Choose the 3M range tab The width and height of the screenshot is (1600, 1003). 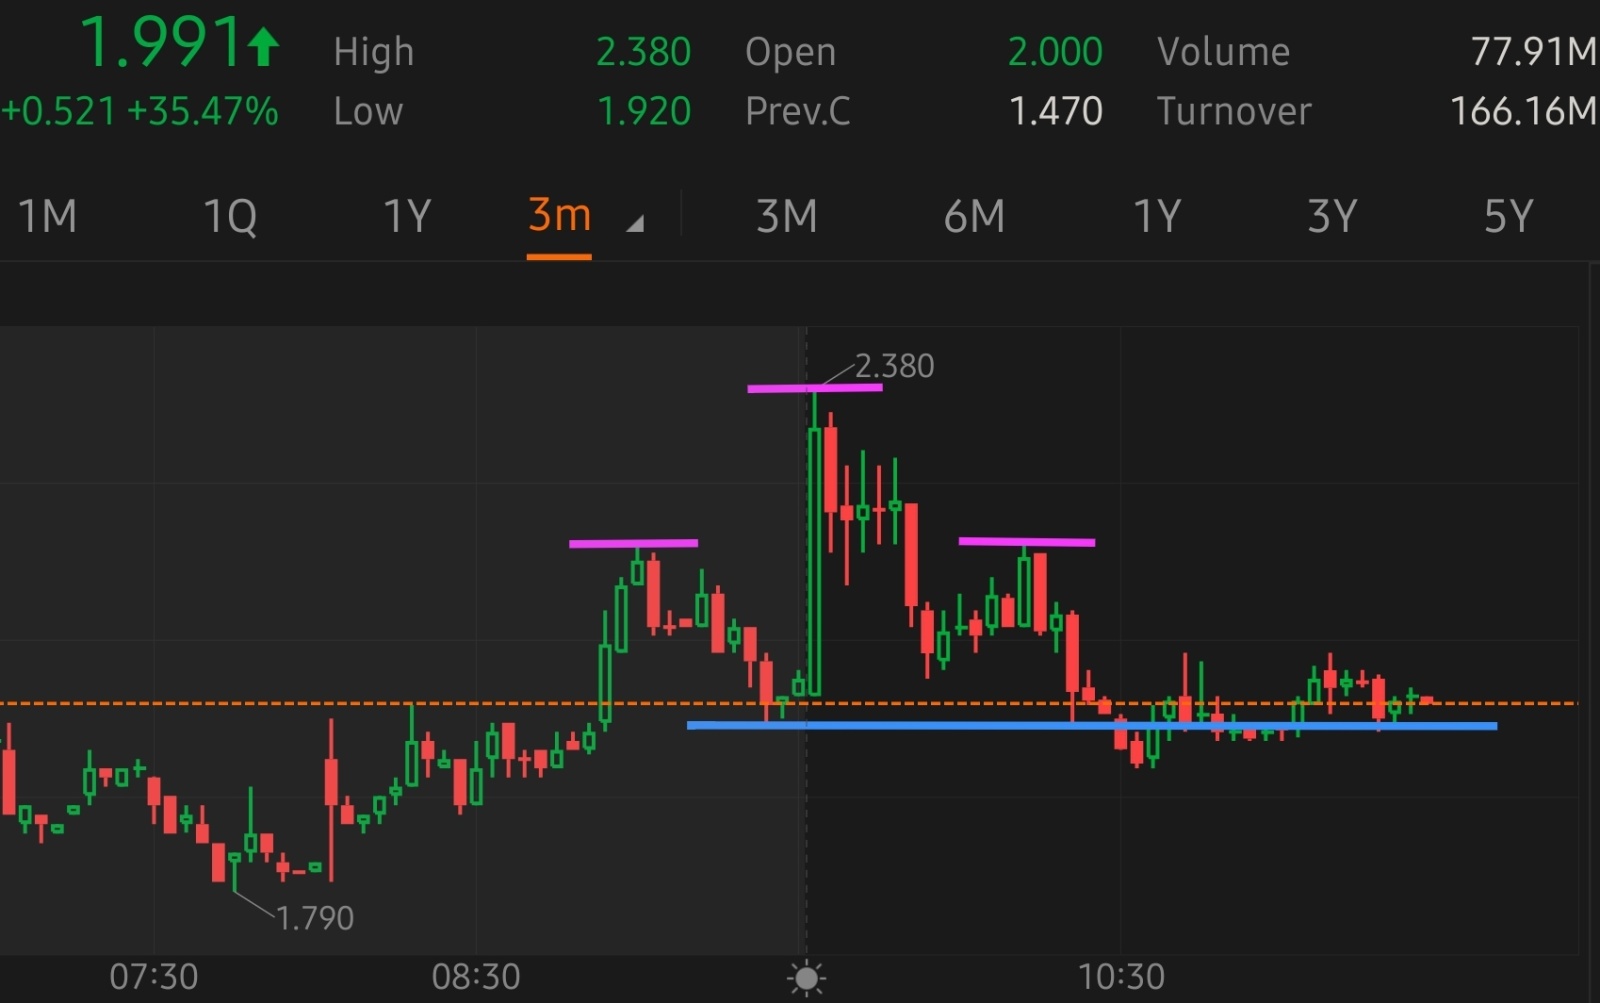(x=787, y=216)
